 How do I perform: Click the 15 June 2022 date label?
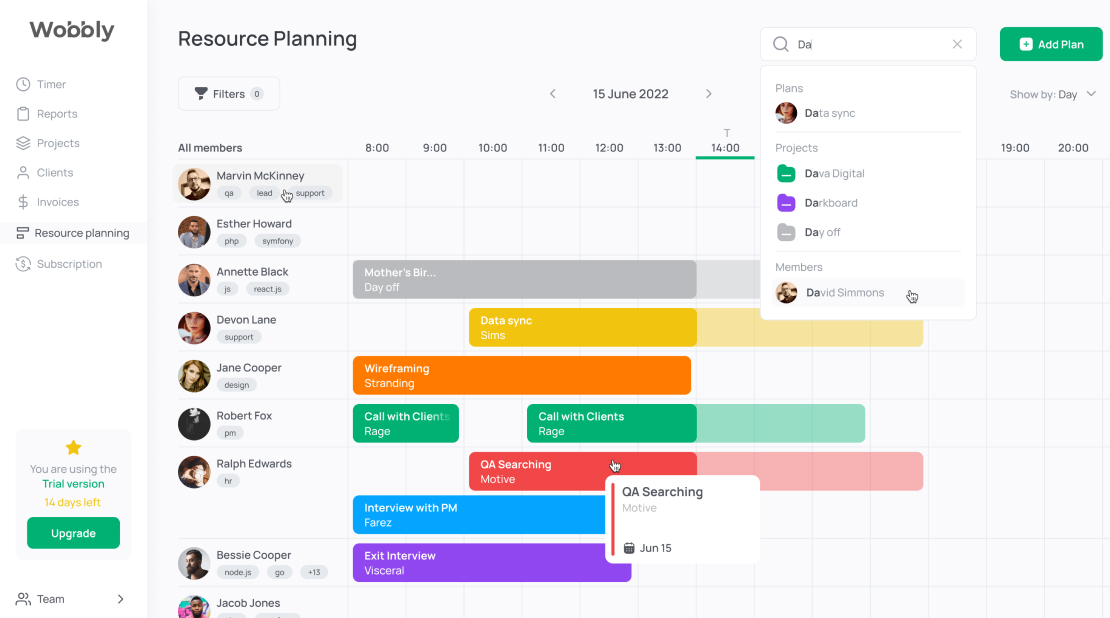coord(631,94)
